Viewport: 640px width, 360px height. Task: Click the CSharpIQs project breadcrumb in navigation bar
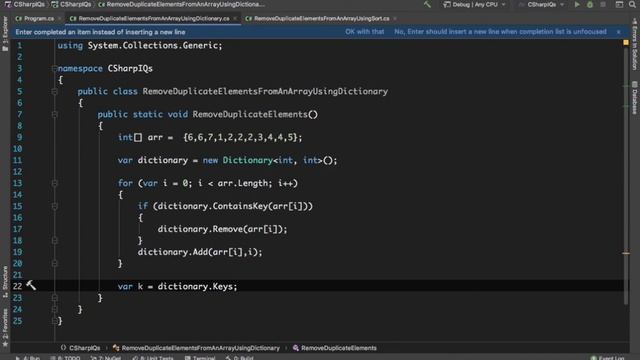(71, 4)
